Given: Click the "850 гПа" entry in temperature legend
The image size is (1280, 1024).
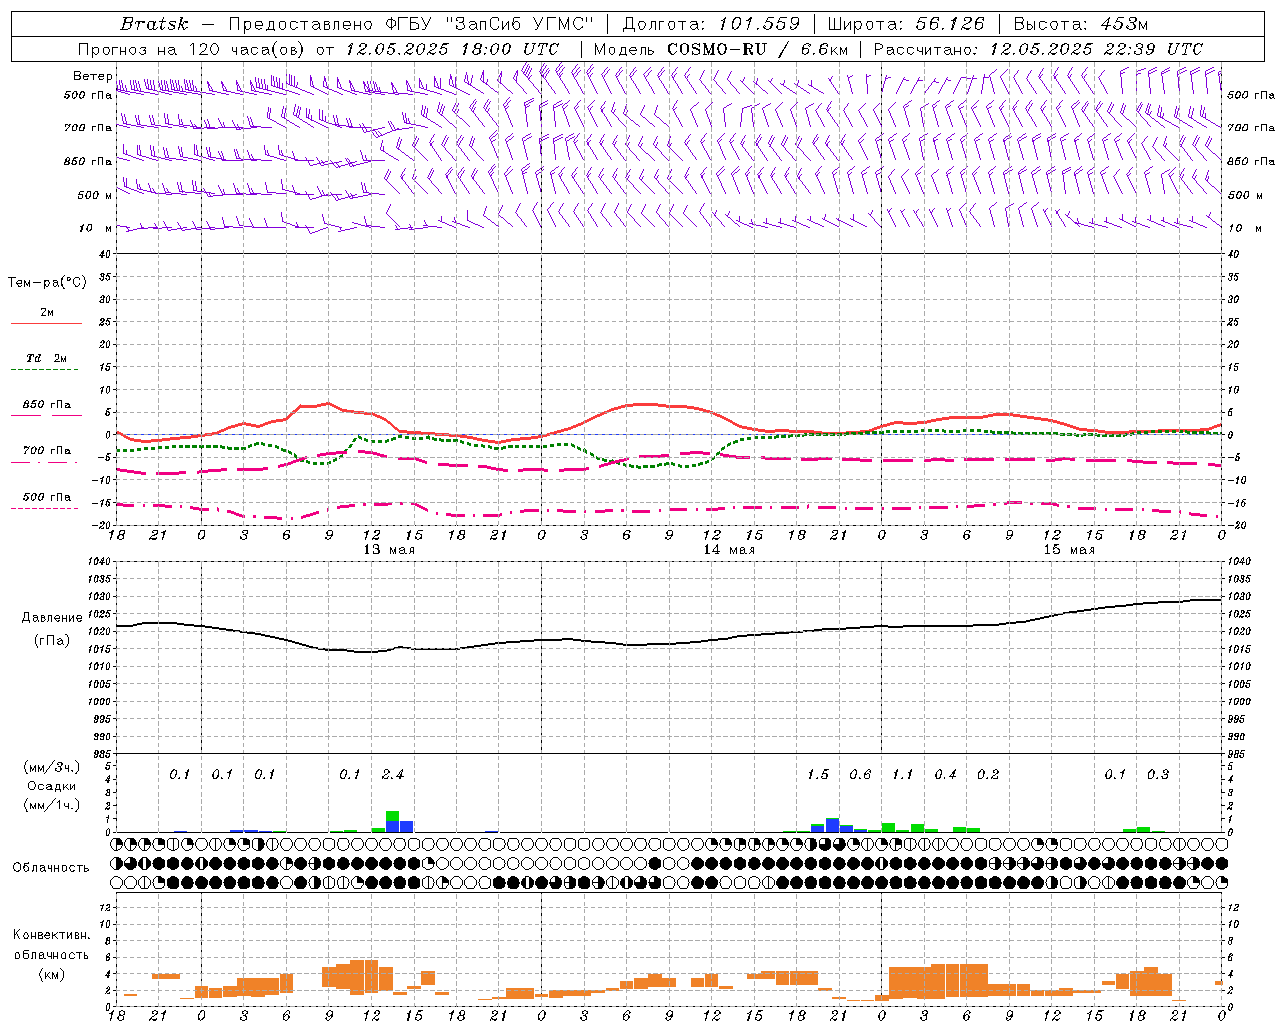Looking at the screenshot, I should pos(47,405).
